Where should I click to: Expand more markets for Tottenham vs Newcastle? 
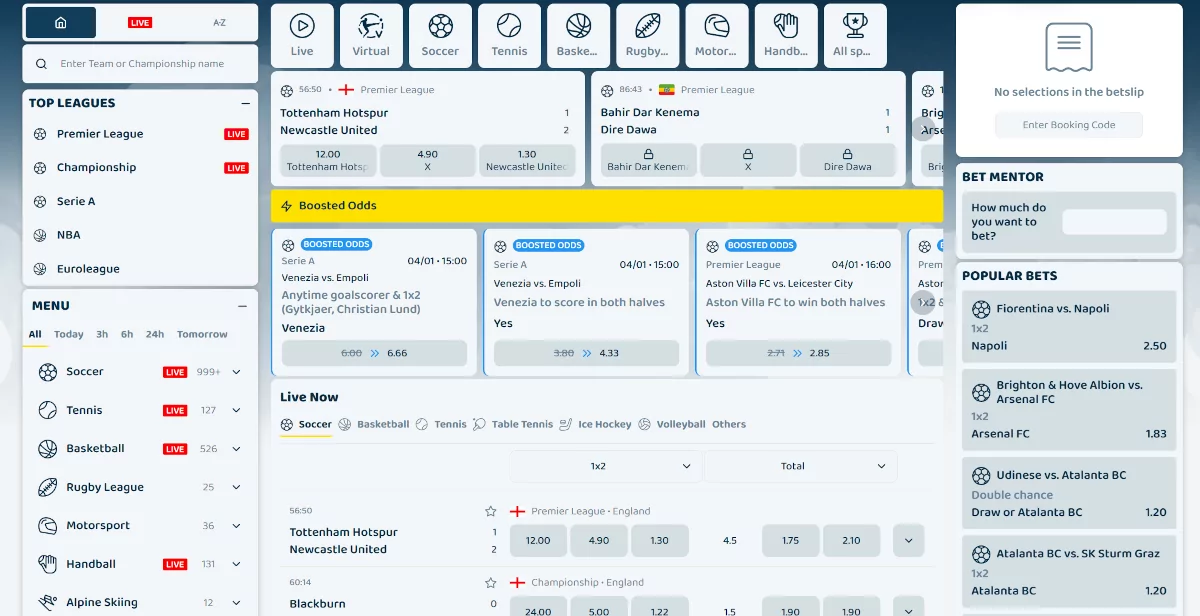pos(908,540)
